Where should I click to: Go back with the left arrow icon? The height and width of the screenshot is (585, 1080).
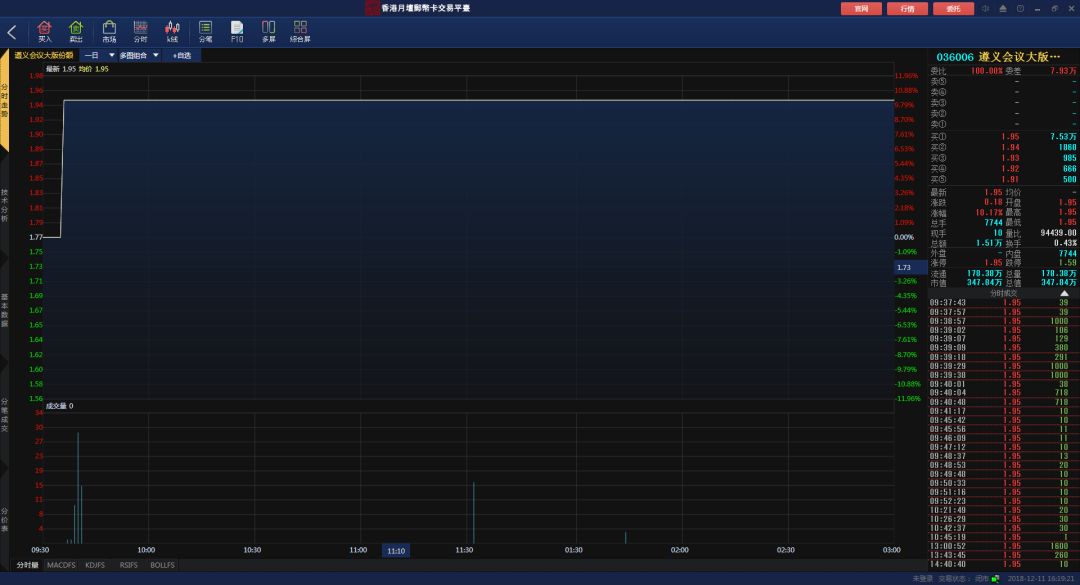point(12,32)
